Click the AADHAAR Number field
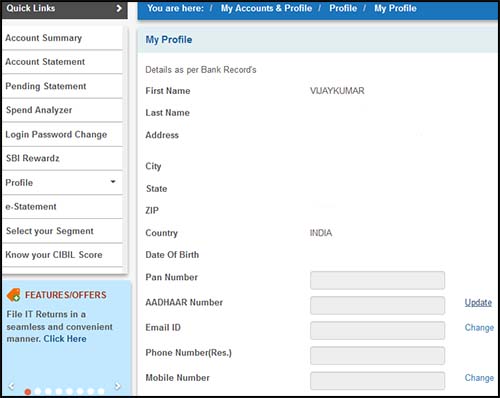 [377, 305]
